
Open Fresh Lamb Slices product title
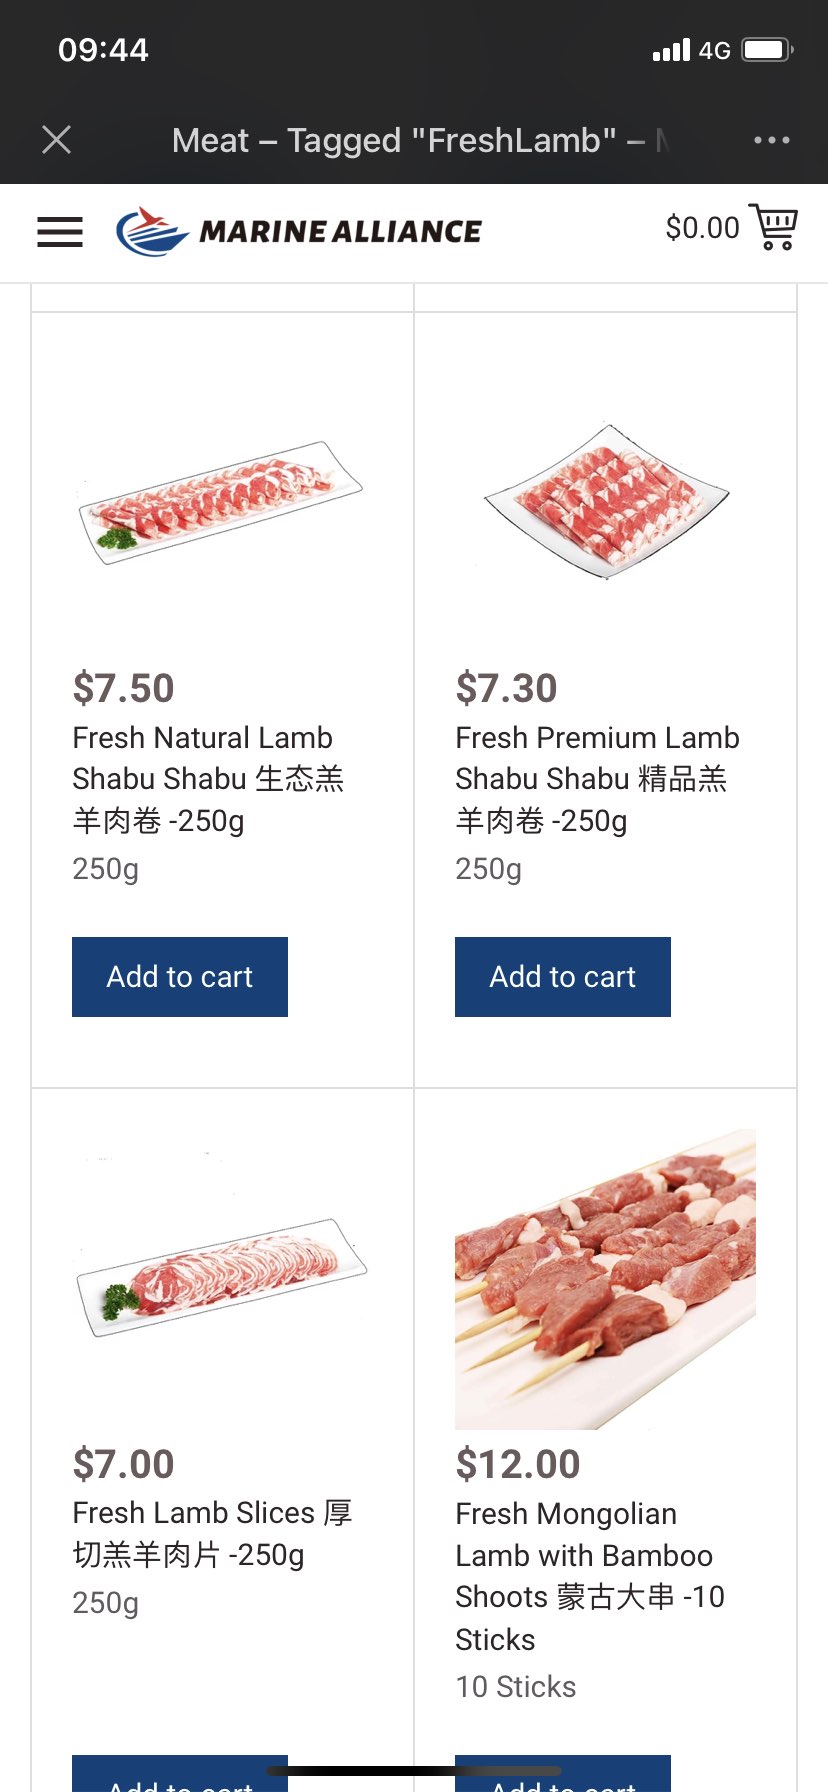coord(212,1534)
